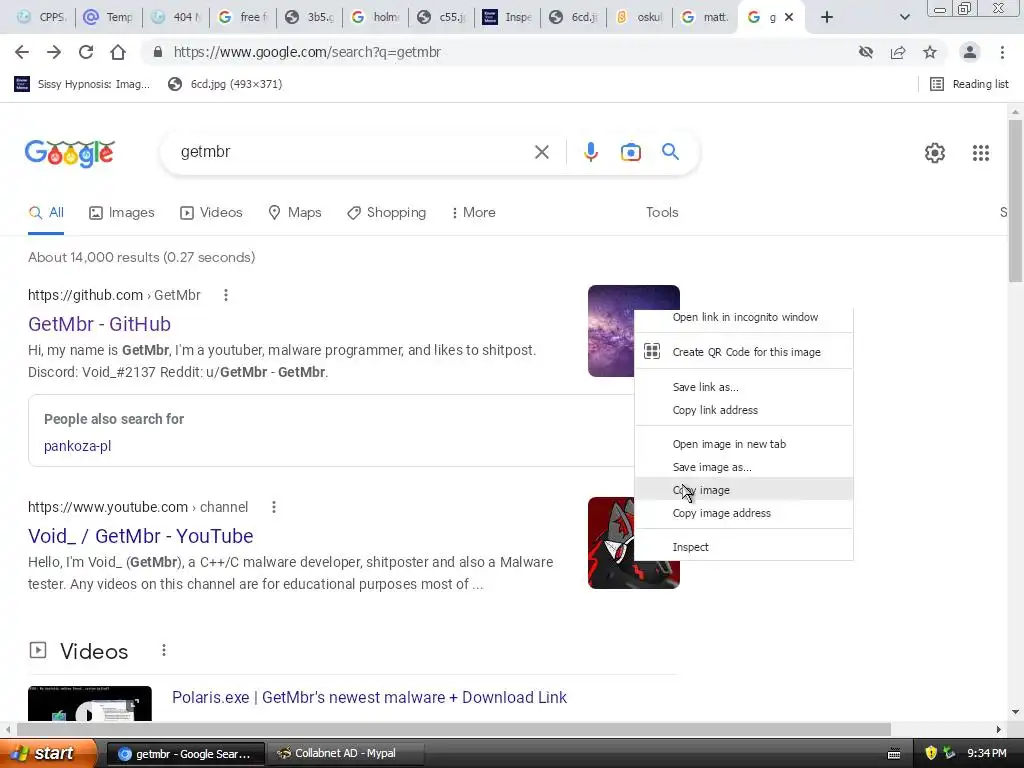This screenshot has width=1024, height=768.
Task: Open the search Tools options
Action: click(x=662, y=212)
